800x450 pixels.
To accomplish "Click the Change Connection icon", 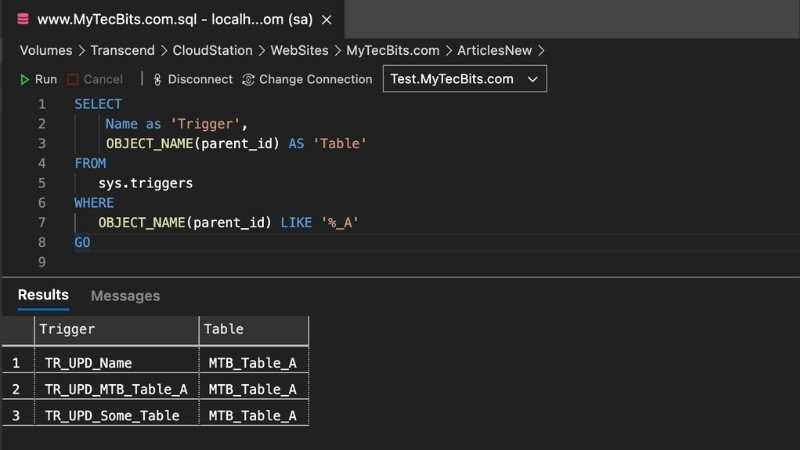I will pyautogui.click(x=248, y=80).
